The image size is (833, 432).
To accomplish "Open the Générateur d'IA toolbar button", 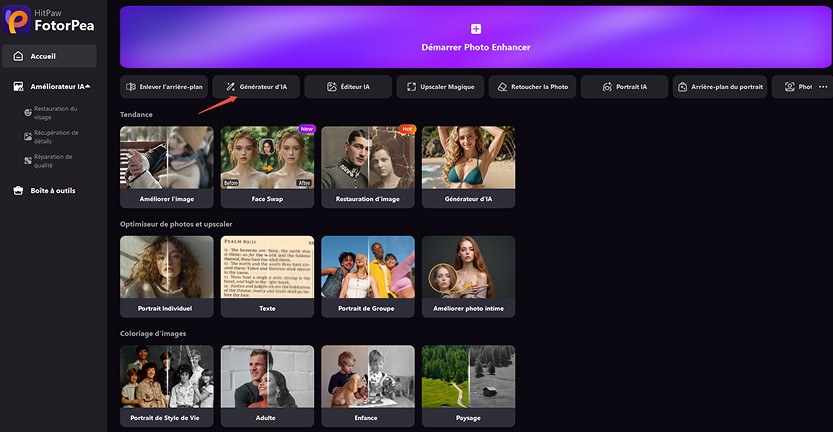I will (x=256, y=87).
